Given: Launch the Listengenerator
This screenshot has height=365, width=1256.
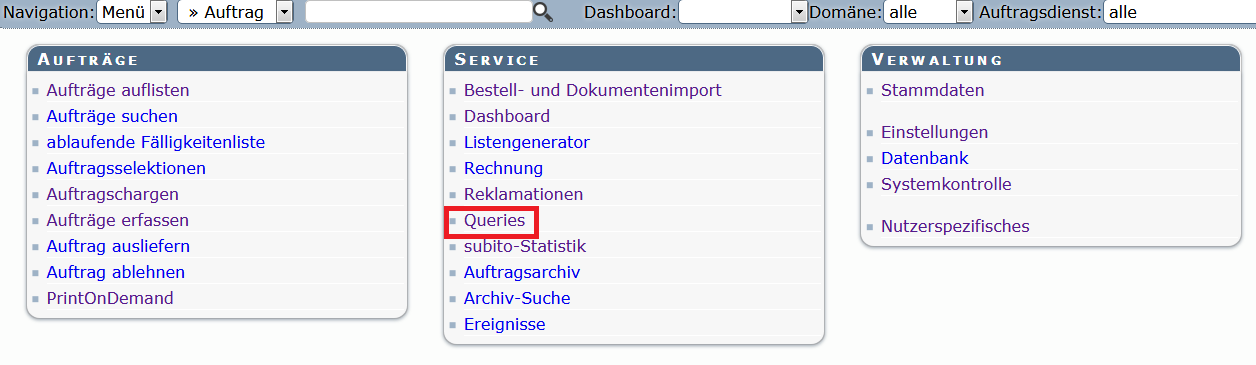Looking at the screenshot, I should pos(526,142).
